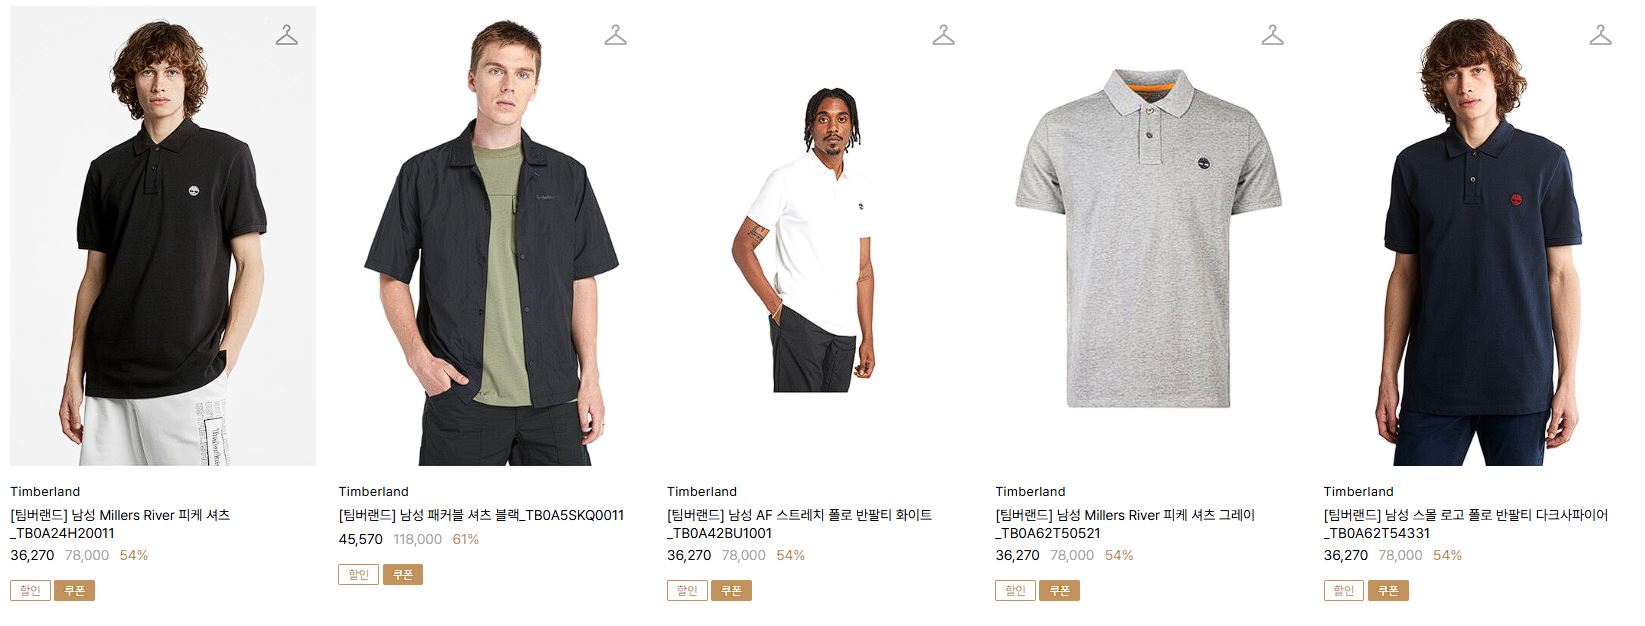
Task: Open product title ending TB0A5SKQ0011
Action: [481, 515]
